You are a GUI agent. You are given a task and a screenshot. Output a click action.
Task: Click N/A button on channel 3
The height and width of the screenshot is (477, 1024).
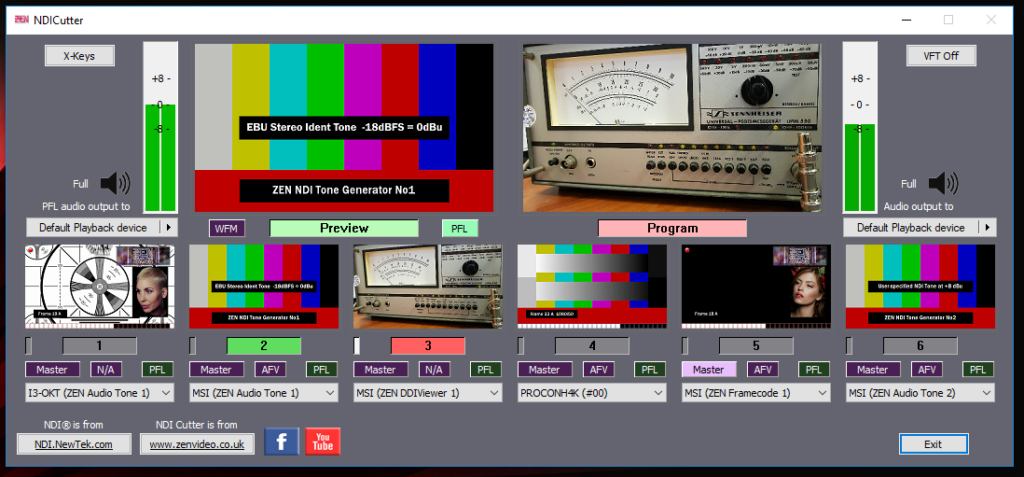pyautogui.click(x=434, y=369)
